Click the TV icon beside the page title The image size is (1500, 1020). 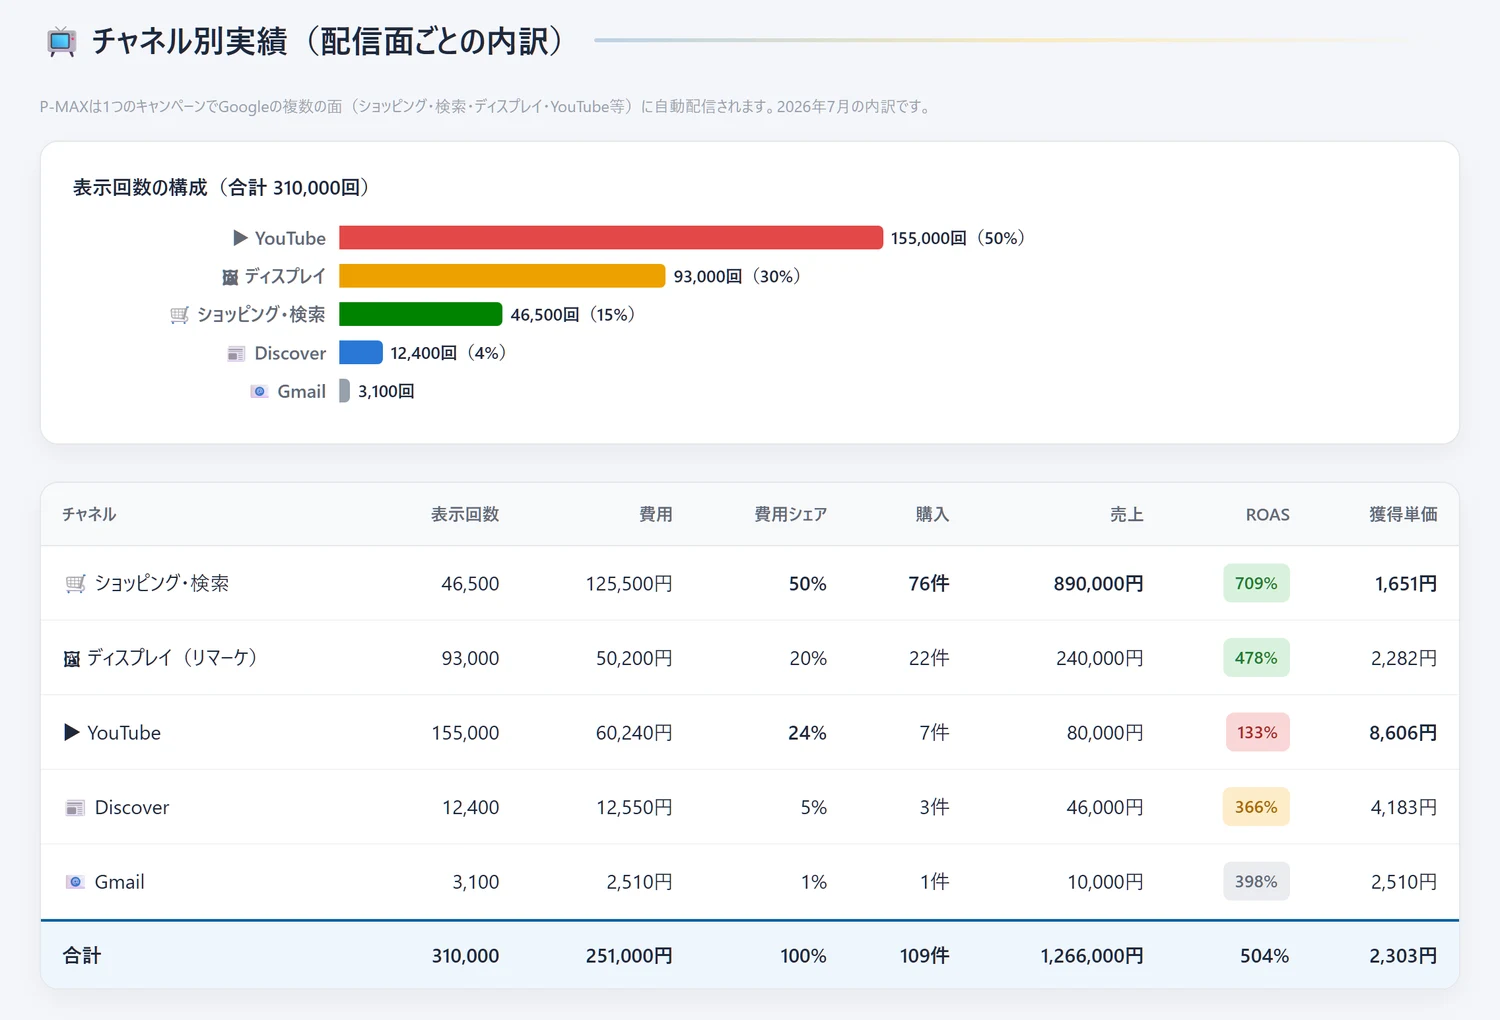[x=62, y=43]
